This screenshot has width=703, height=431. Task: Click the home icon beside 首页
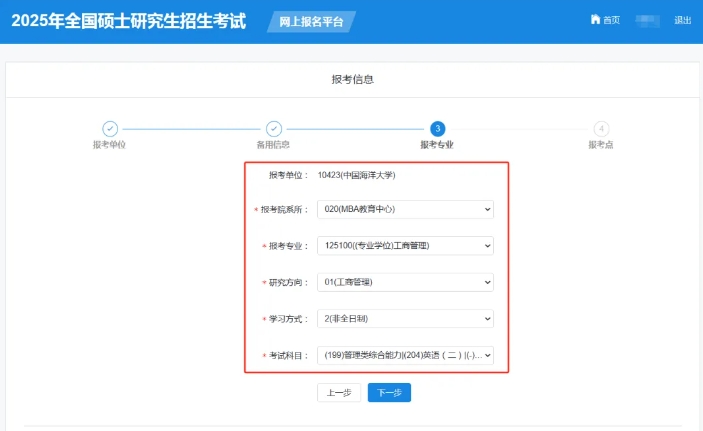click(x=596, y=20)
